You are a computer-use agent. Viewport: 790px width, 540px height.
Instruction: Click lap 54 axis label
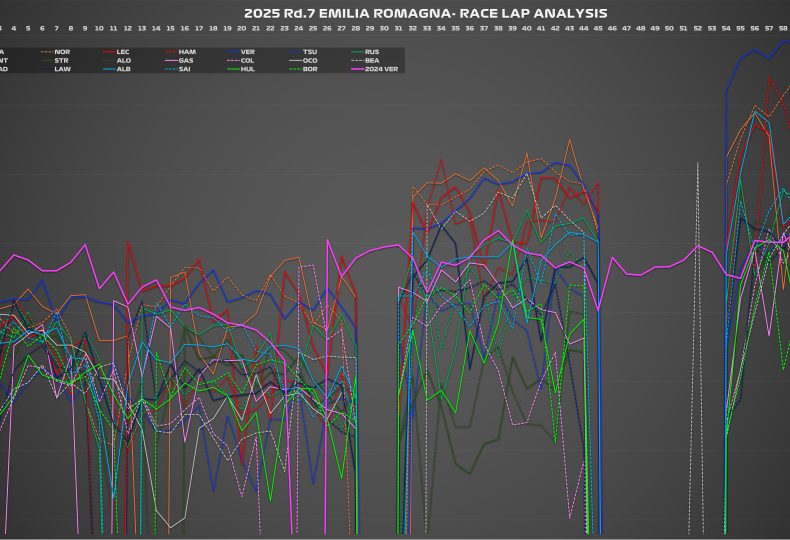point(726,29)
